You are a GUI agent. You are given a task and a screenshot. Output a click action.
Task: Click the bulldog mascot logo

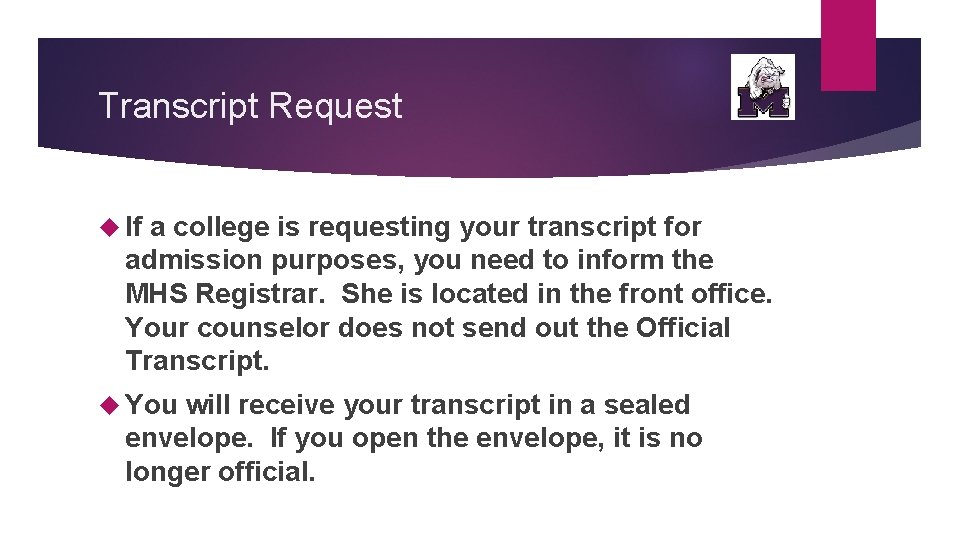coord(763,88)
